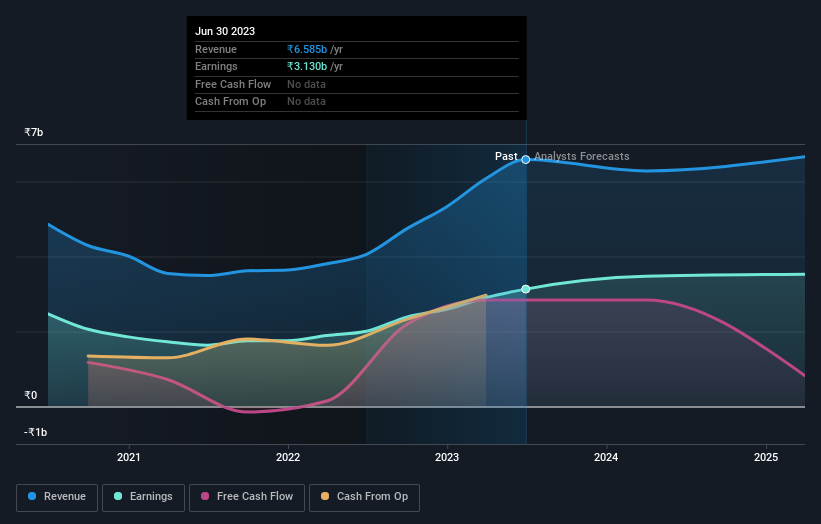Click the Jun 30 2023 tooltip date
821x524 pixels.
(x=225, y=31)
